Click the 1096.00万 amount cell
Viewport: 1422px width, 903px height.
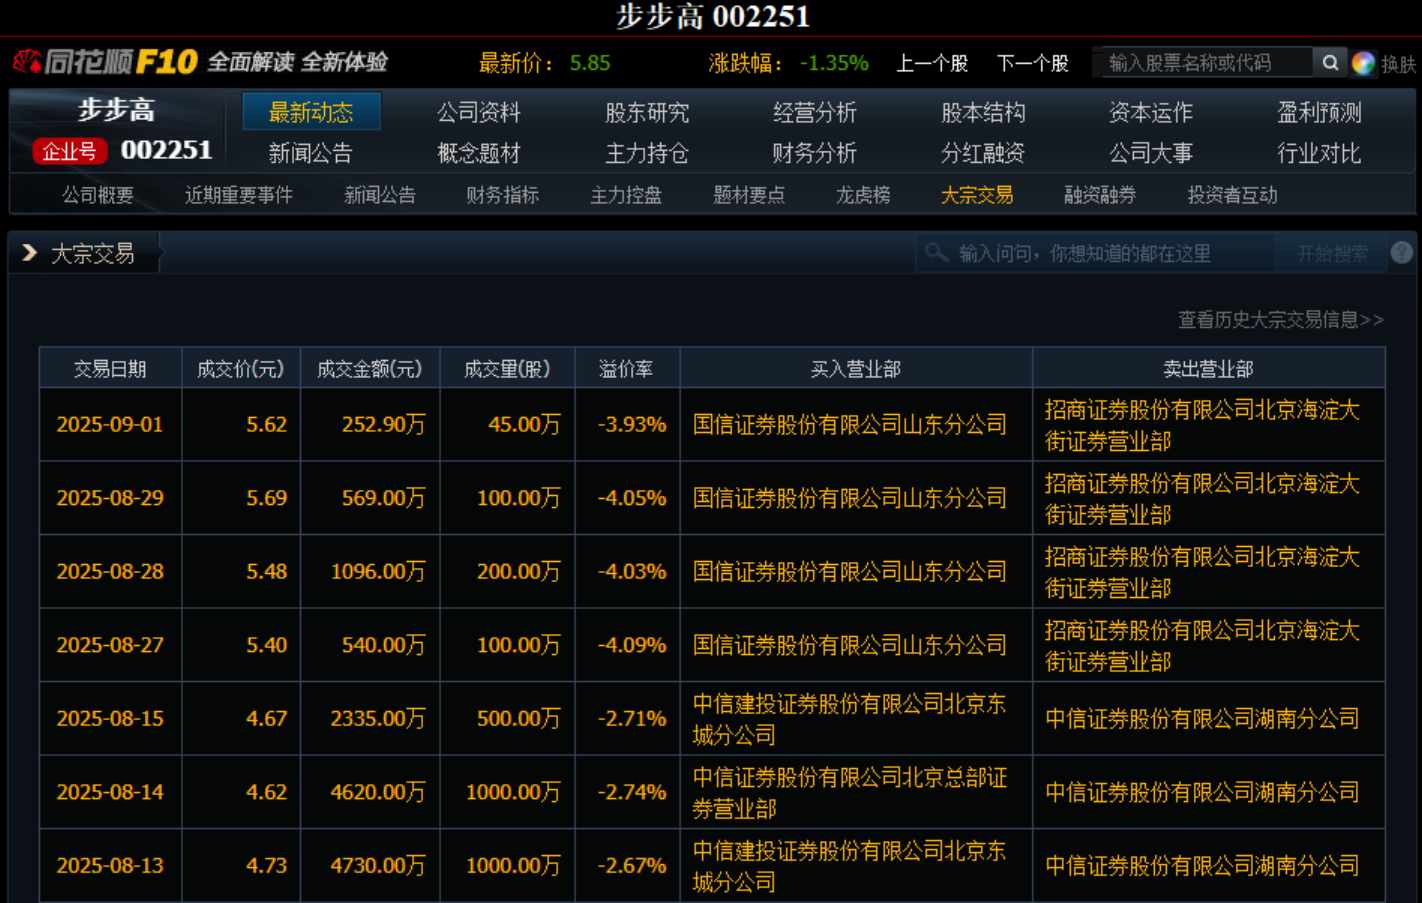[x=370, y=572]
